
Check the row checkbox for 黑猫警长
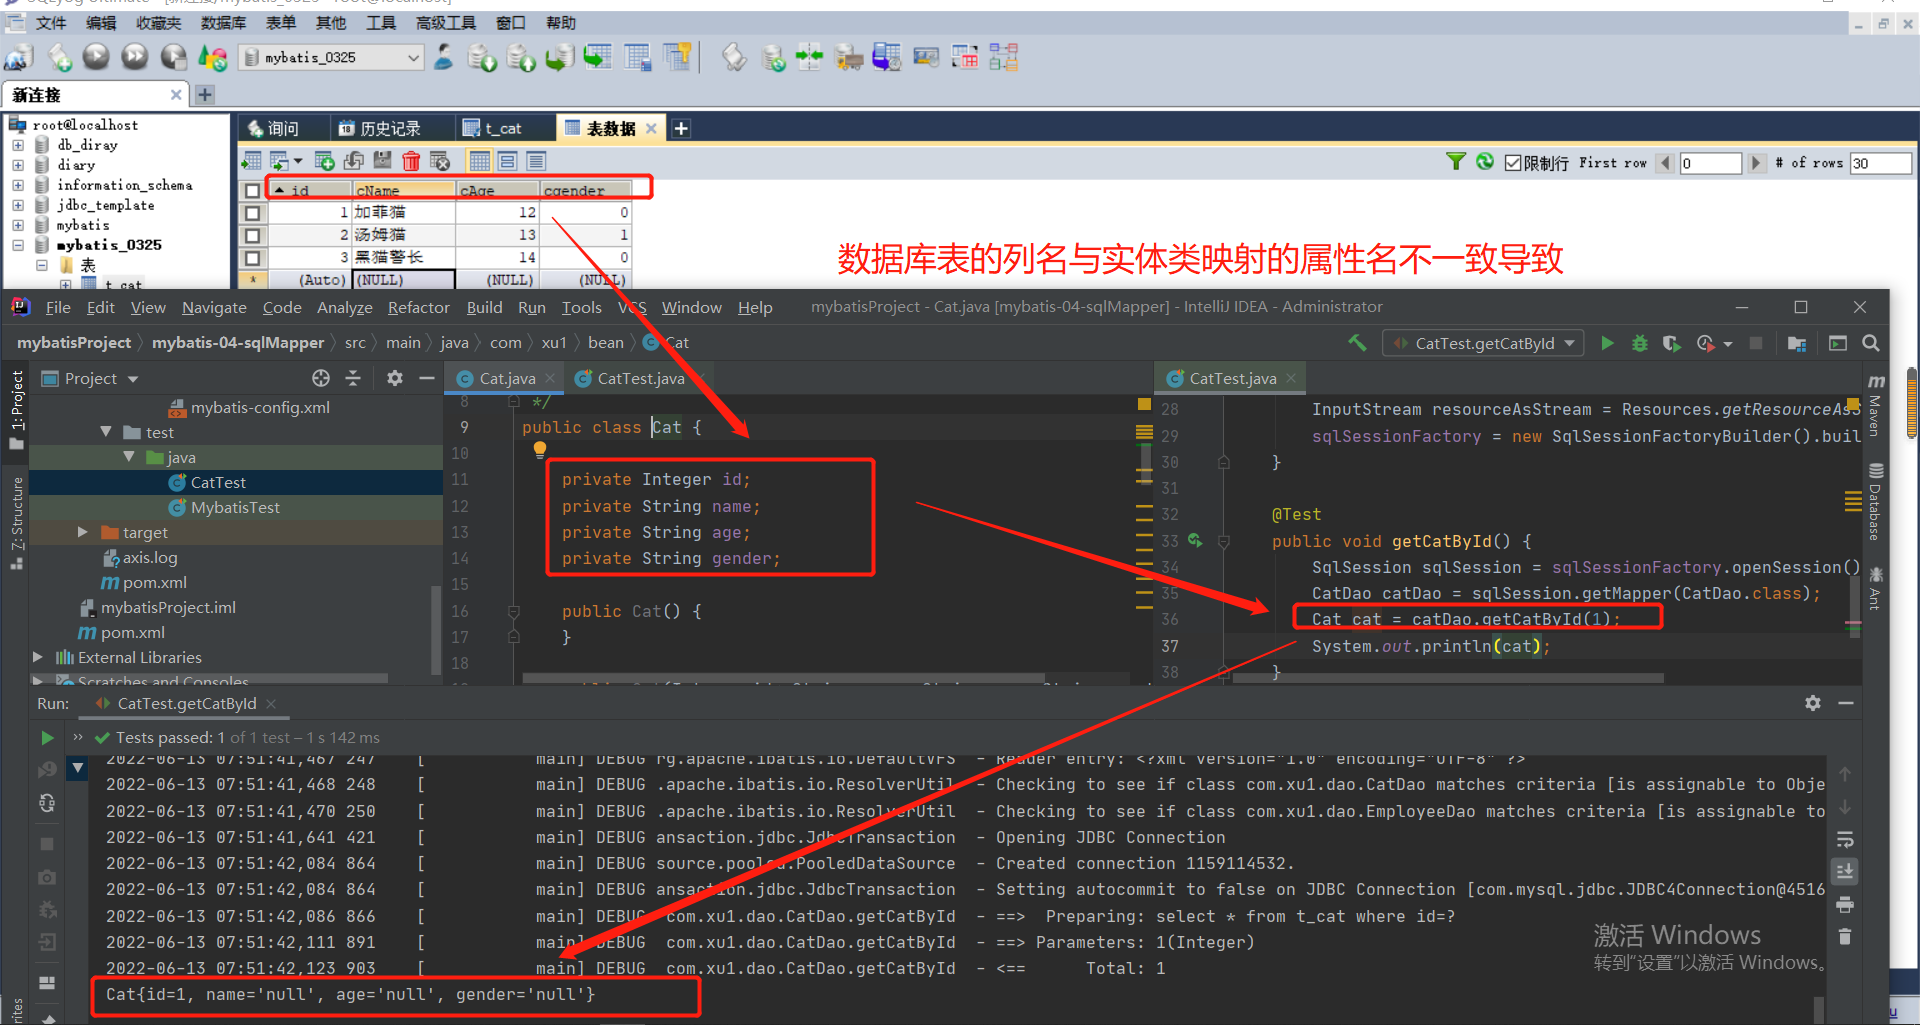click(252, 257)
